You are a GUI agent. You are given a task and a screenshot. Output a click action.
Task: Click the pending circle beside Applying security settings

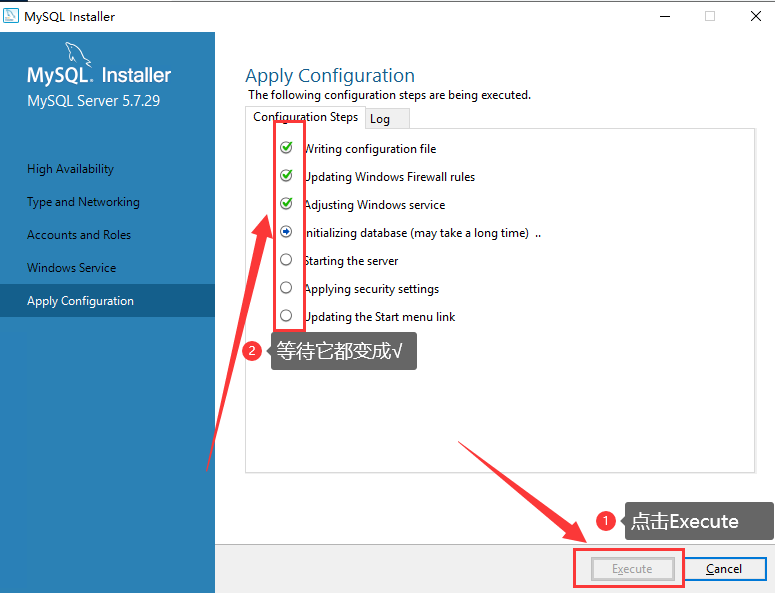286,288
